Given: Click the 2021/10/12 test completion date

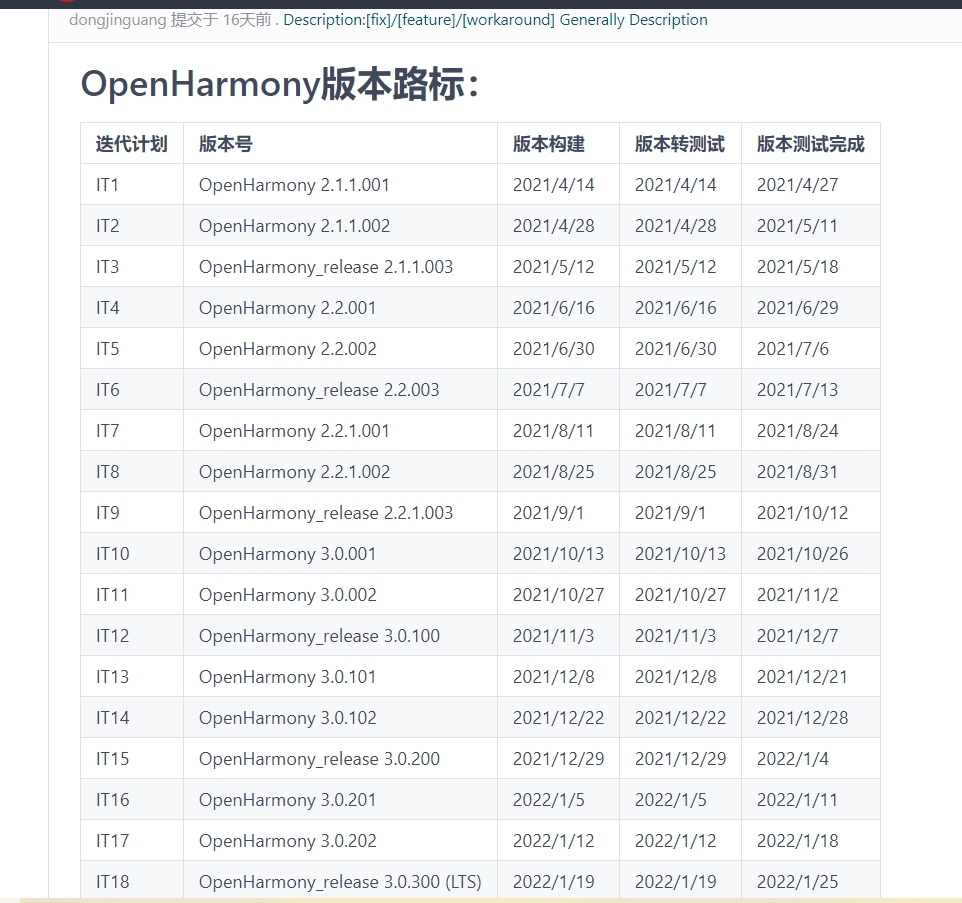Looking at the screenshot, I should coord(802,513).
